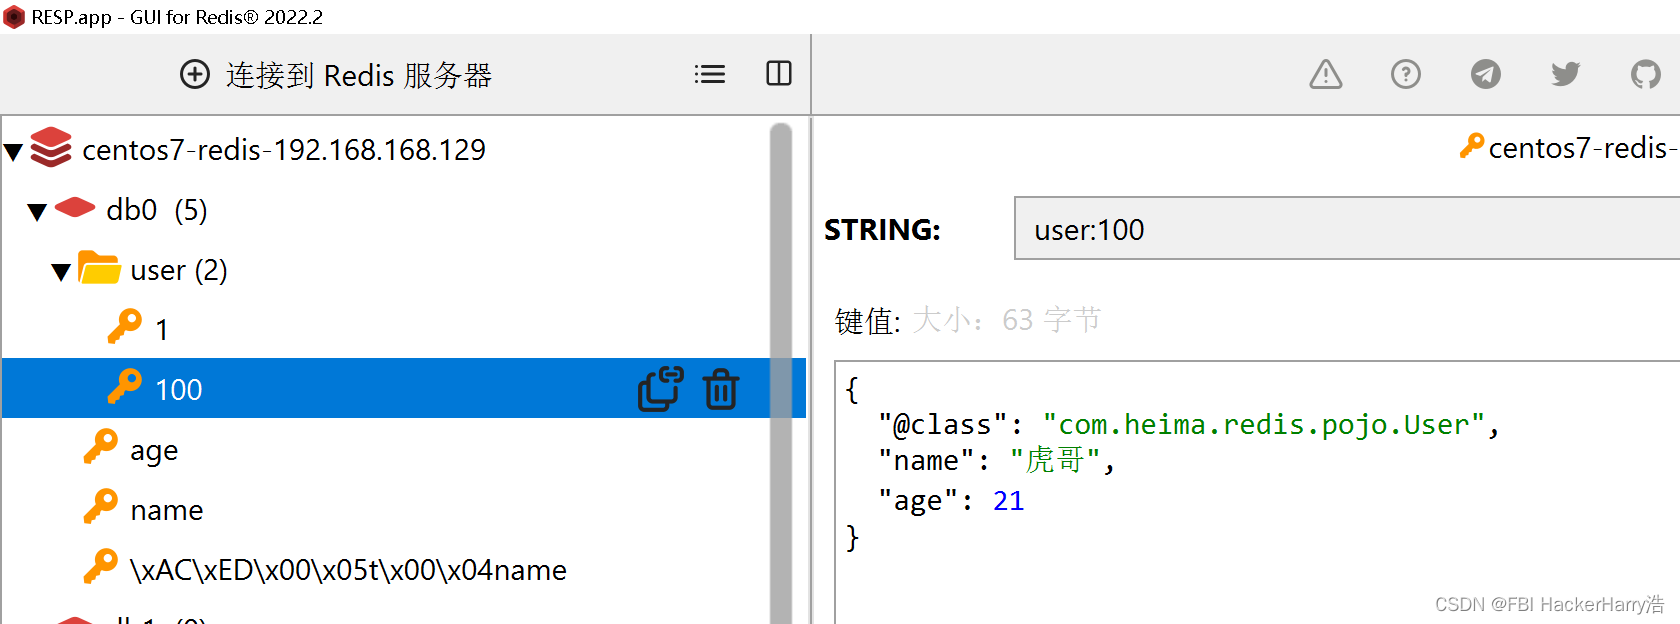Click the 63 字节 size label
Screen dimensions: 1680x624
[1052, 320]
